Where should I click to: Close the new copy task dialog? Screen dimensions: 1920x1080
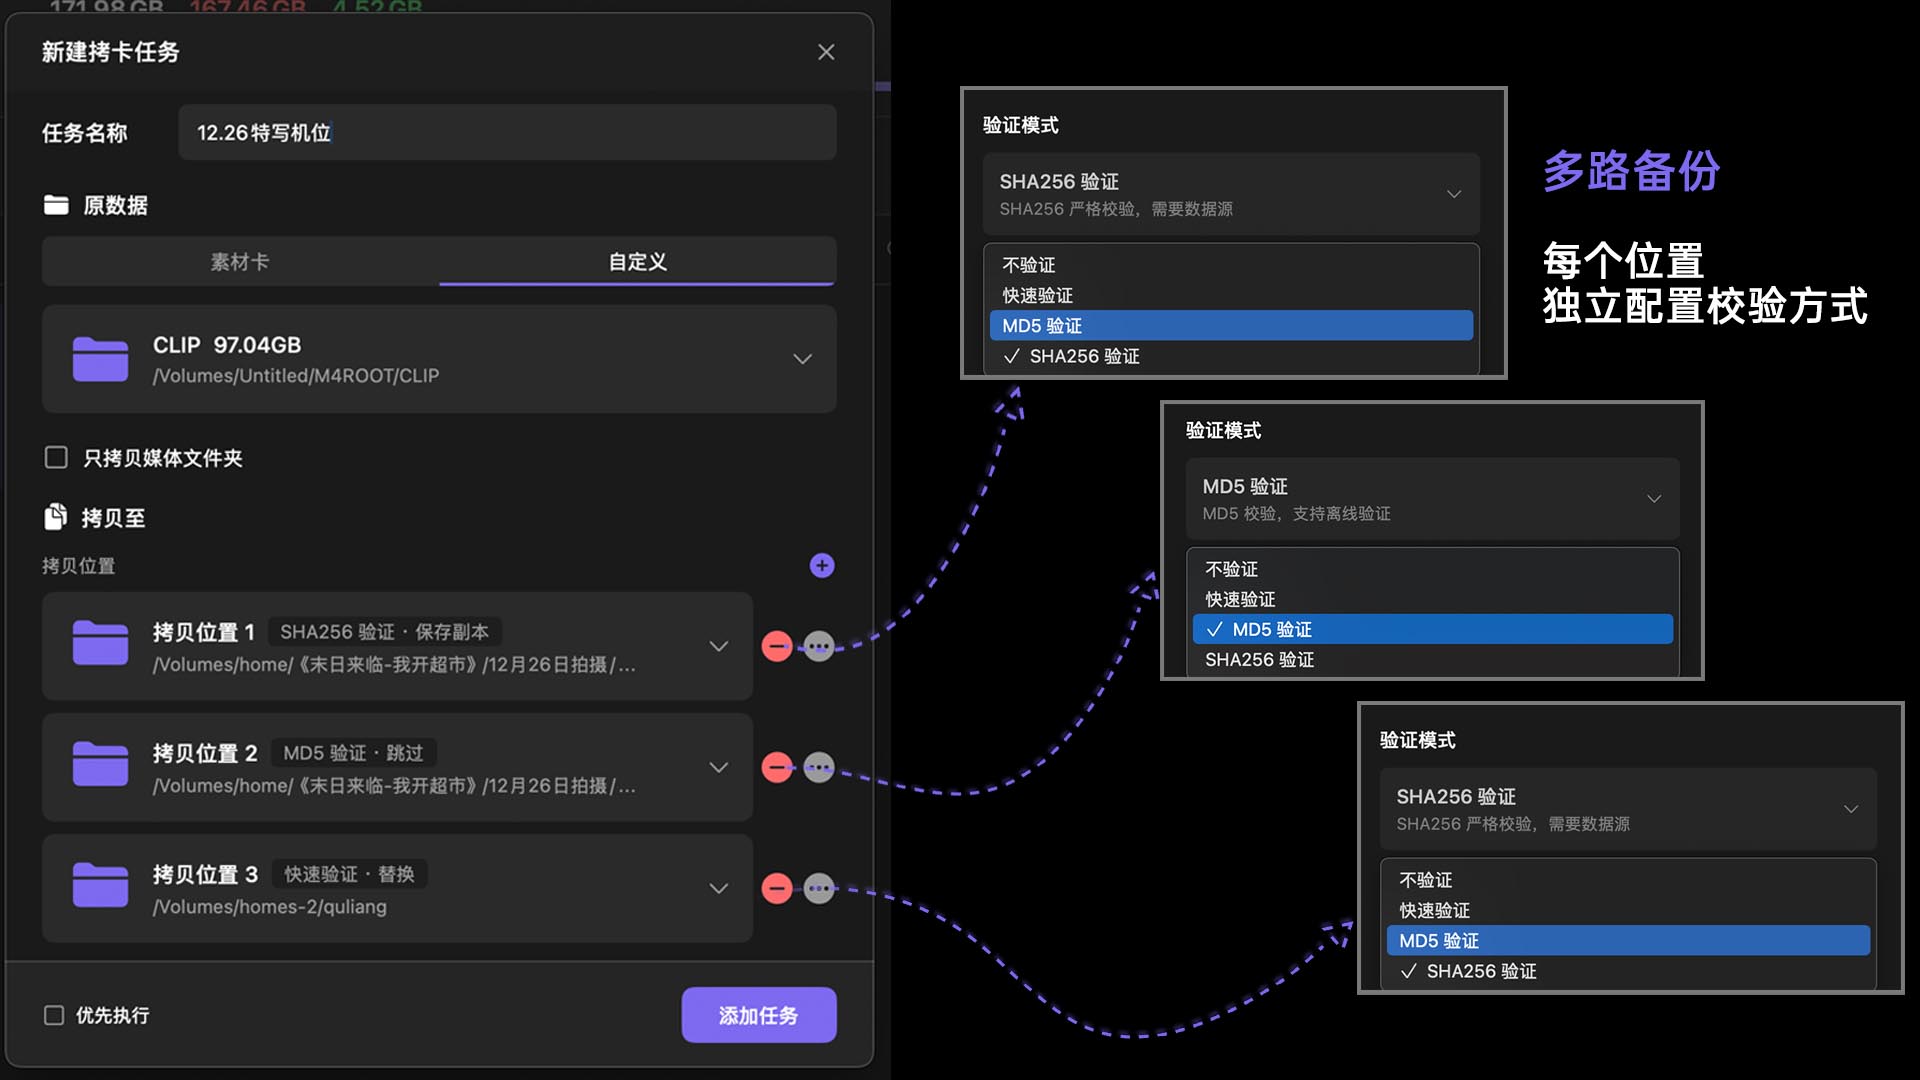pos(826,52)
